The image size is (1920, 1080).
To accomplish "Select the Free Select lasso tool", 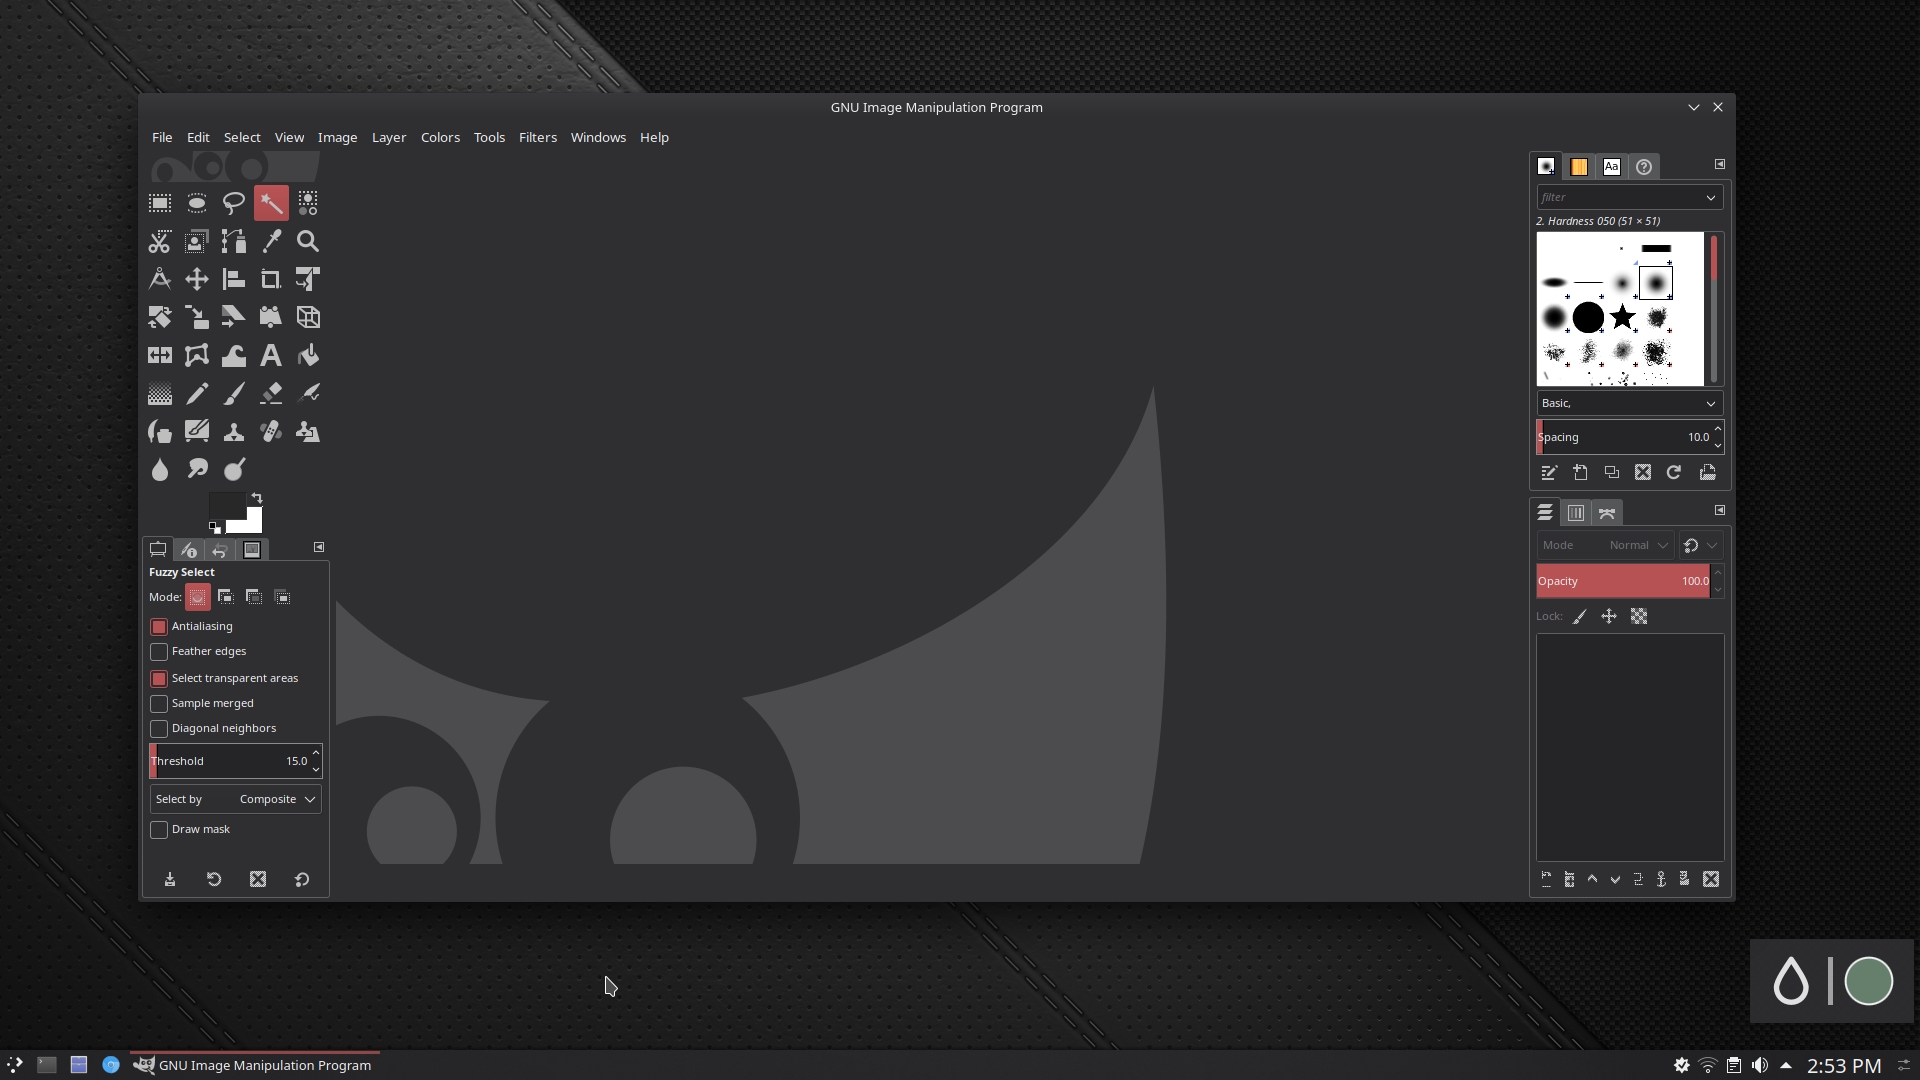I will [234, 203].
